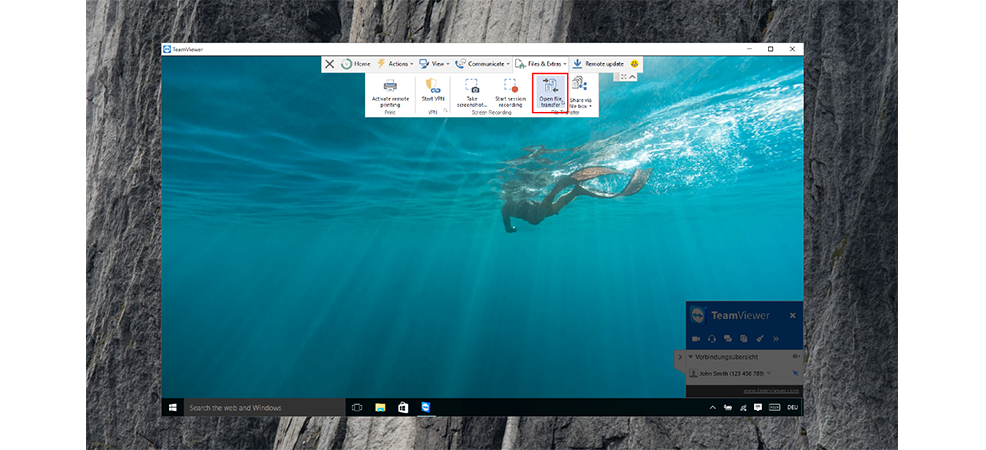Toggle fullscreen mode in remote toolbar
986x450 pixels.
point(624,77)
